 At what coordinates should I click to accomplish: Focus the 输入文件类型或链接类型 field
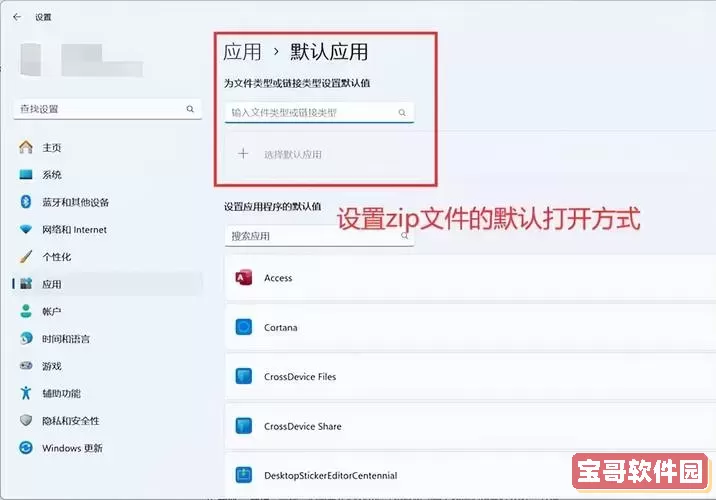point(319,113)
